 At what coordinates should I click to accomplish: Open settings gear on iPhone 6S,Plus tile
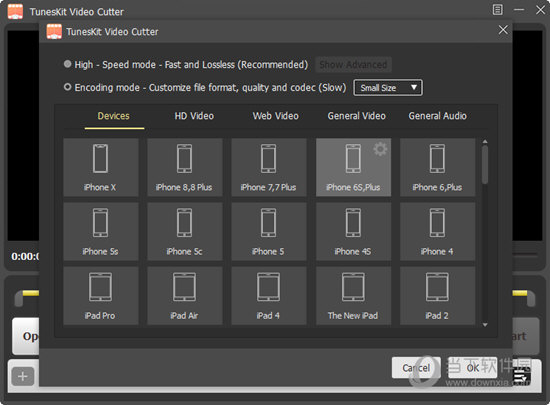(x=380, y=149)
